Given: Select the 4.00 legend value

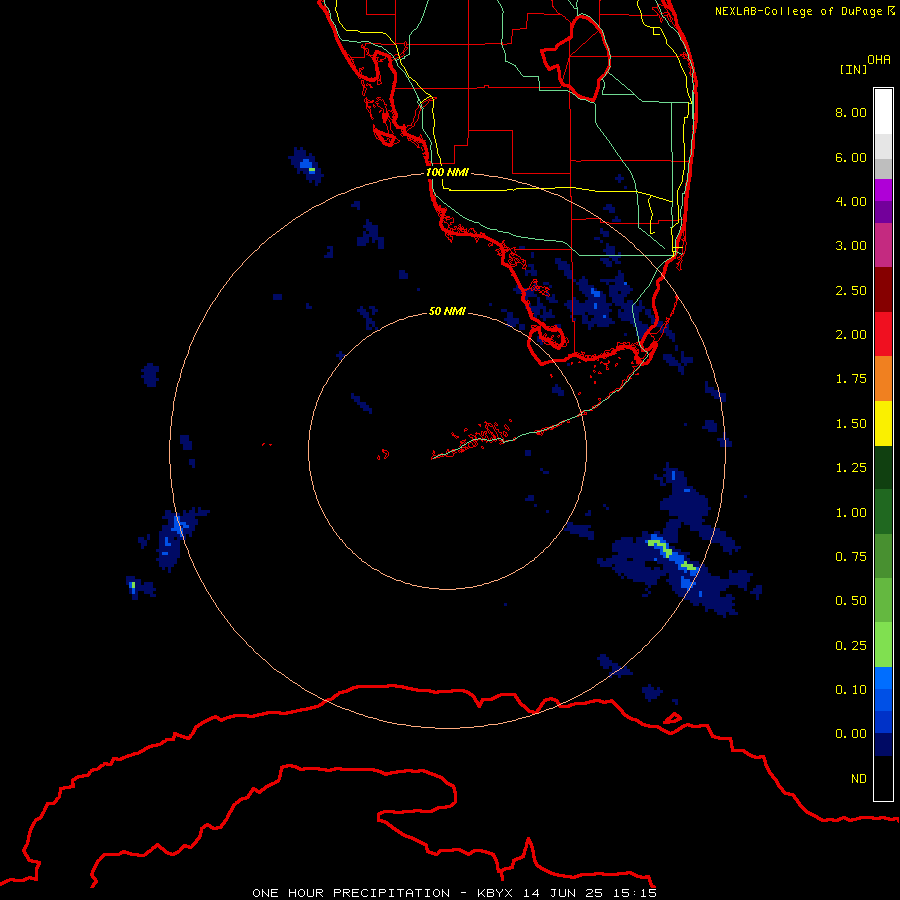Looking at the screenshot, I should pyautogui.click(x=851, y=201).
